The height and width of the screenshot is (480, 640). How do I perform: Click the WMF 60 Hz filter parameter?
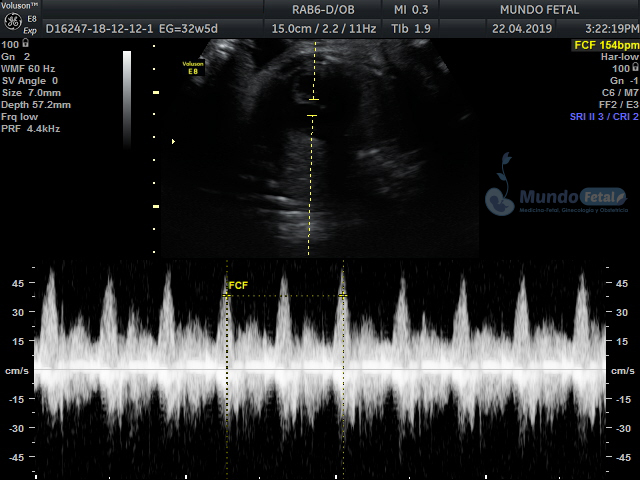29,69
